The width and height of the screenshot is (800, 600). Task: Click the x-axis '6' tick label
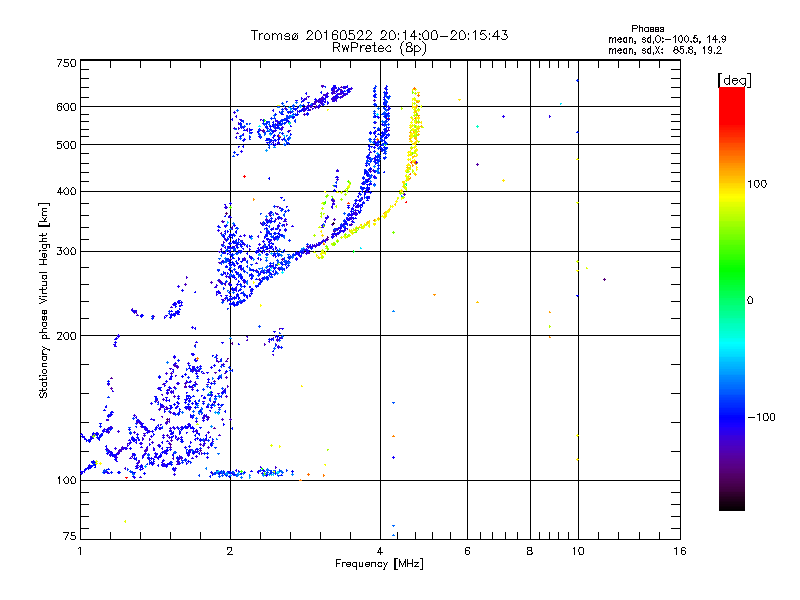click(467, 551)
